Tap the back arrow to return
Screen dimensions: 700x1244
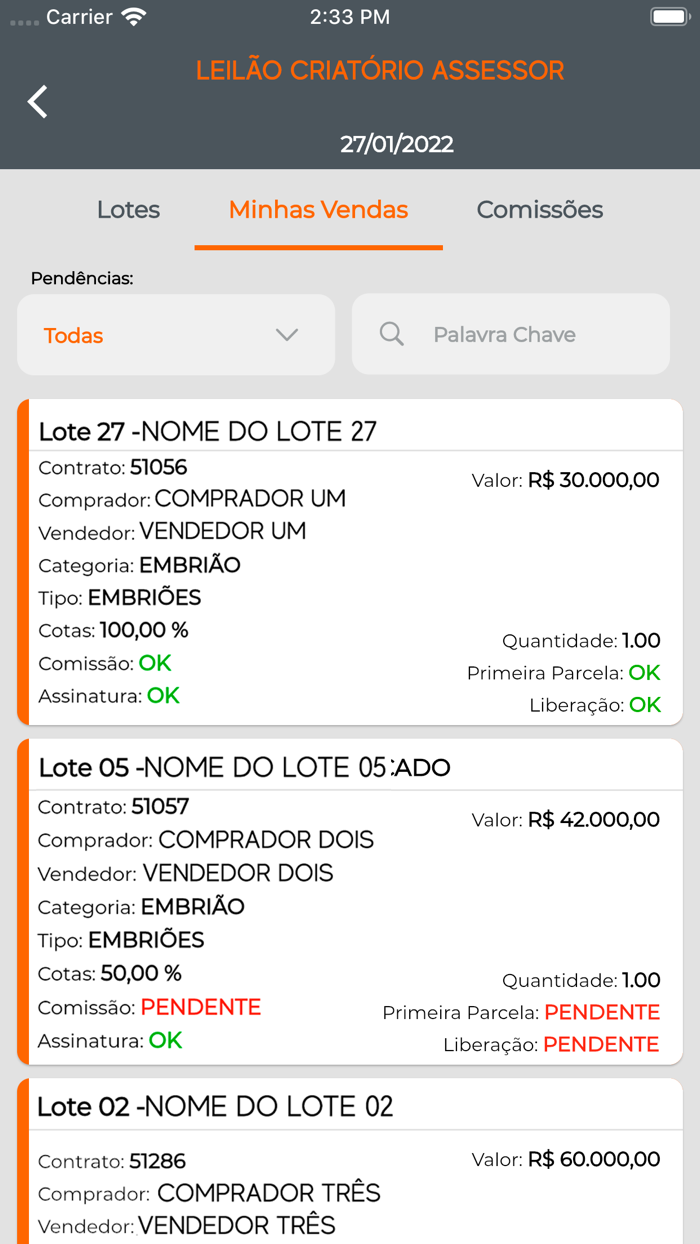[37, 101]
